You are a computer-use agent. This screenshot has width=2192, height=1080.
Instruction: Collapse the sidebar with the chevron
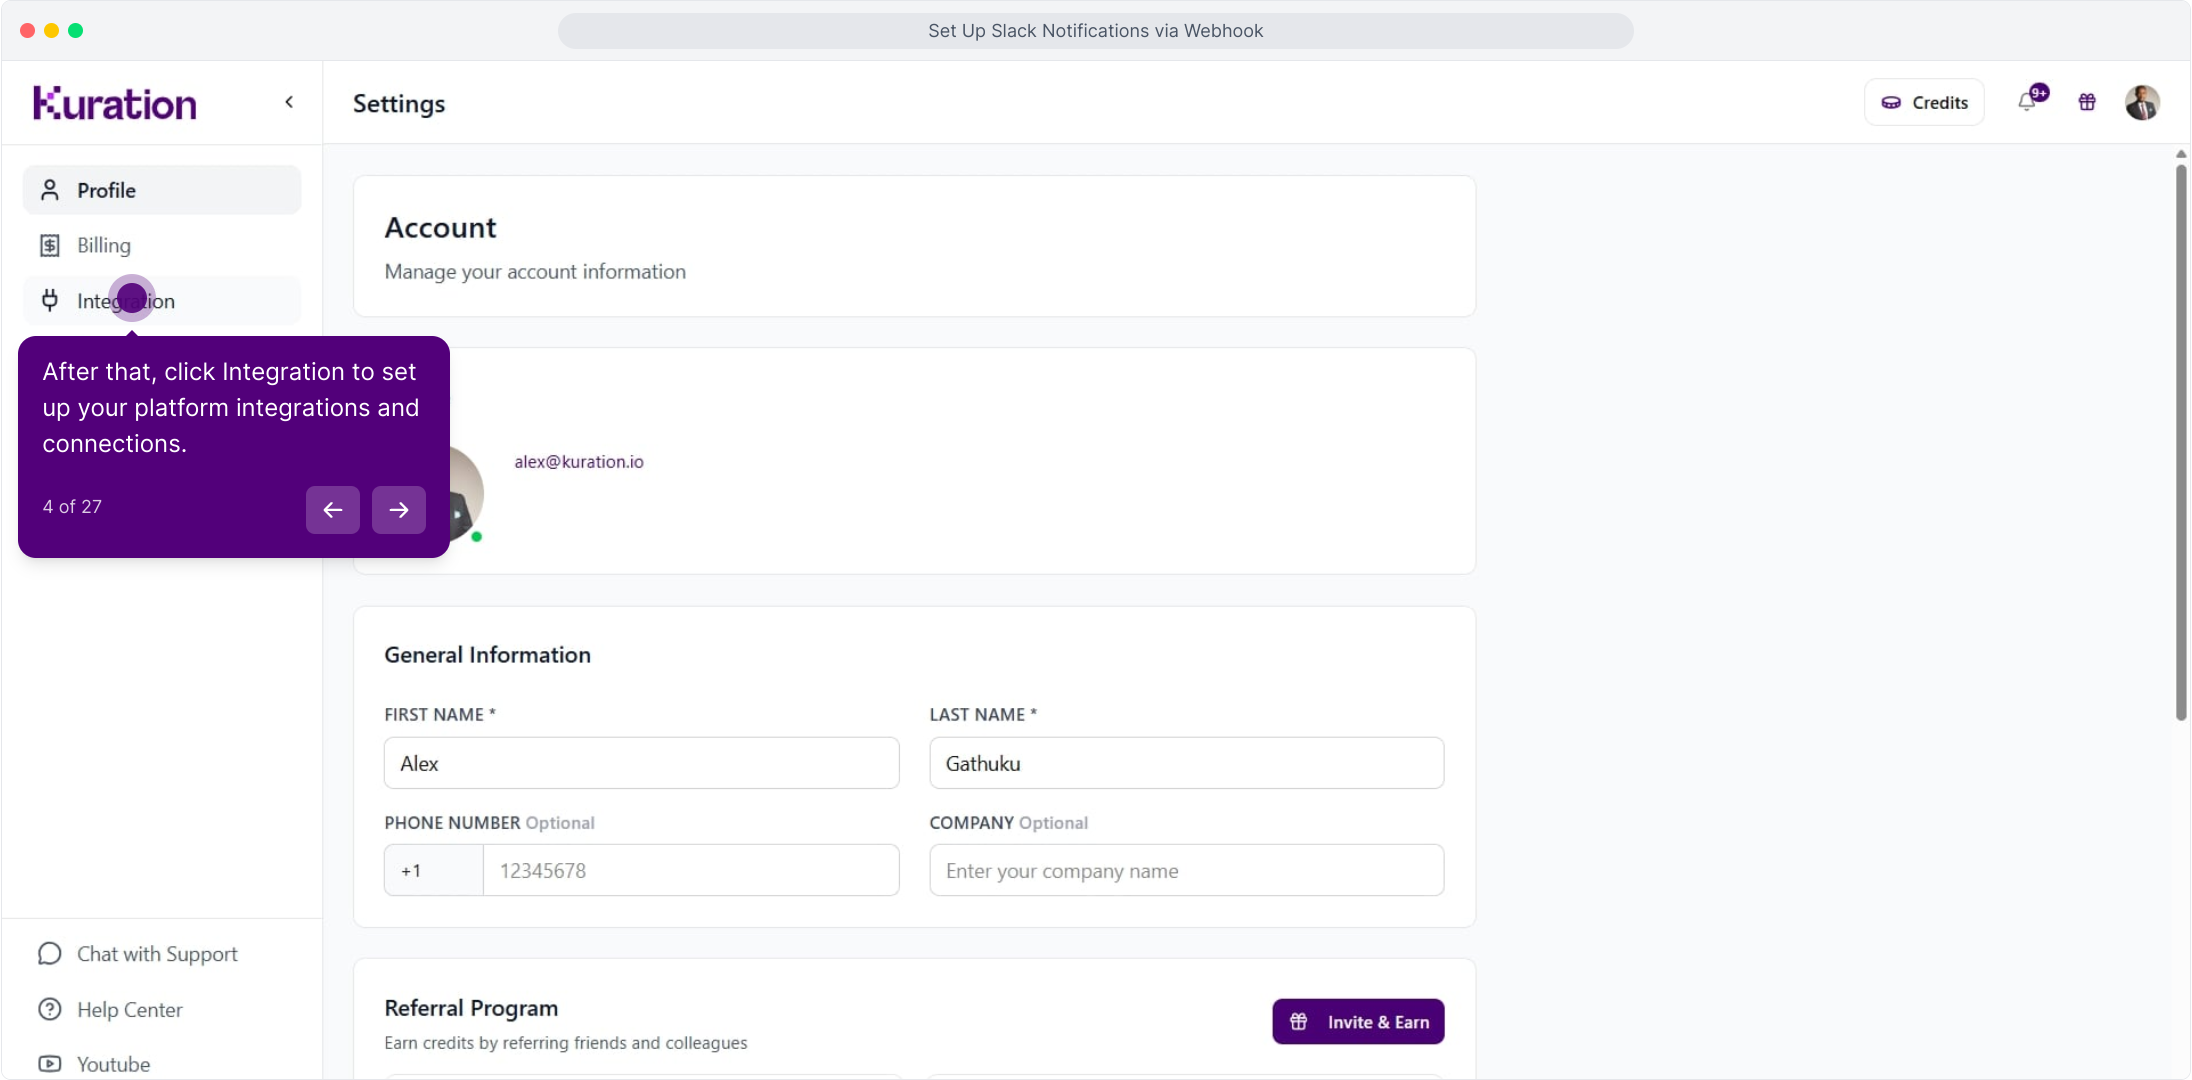tap(289, 102)
